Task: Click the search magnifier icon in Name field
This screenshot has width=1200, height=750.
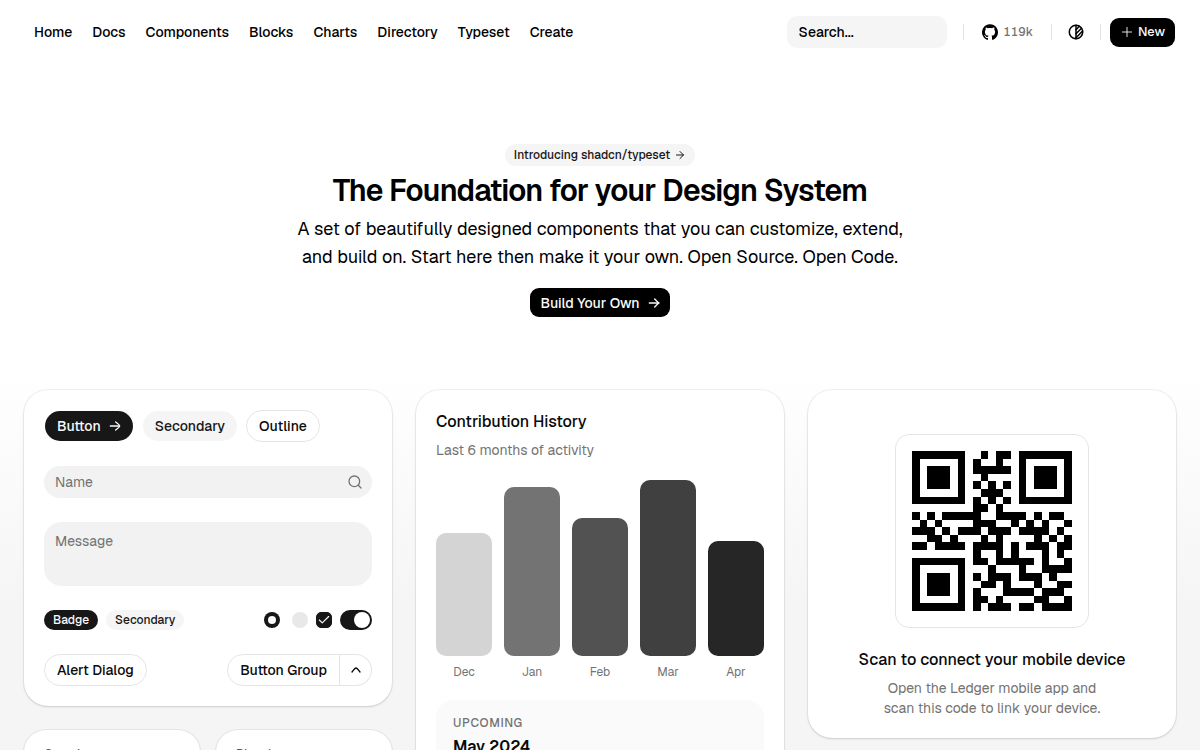Action: pos(355,482)
